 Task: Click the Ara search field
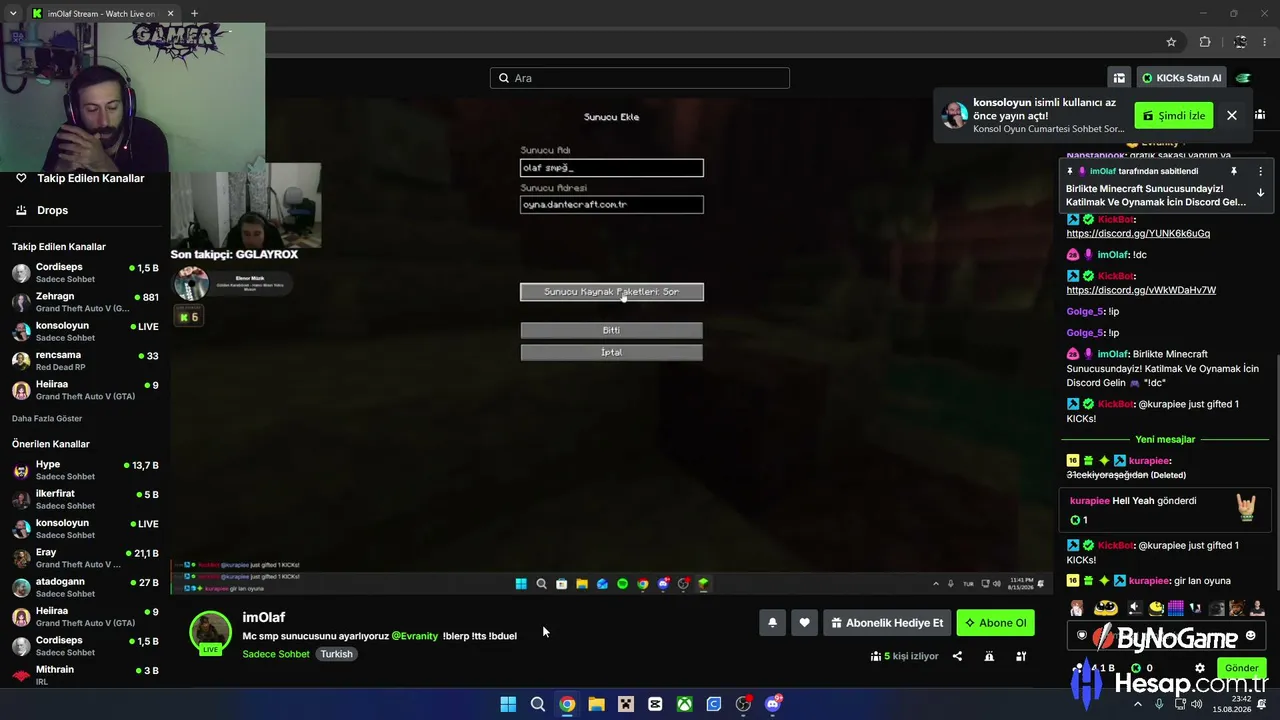[x=640, y=78]
